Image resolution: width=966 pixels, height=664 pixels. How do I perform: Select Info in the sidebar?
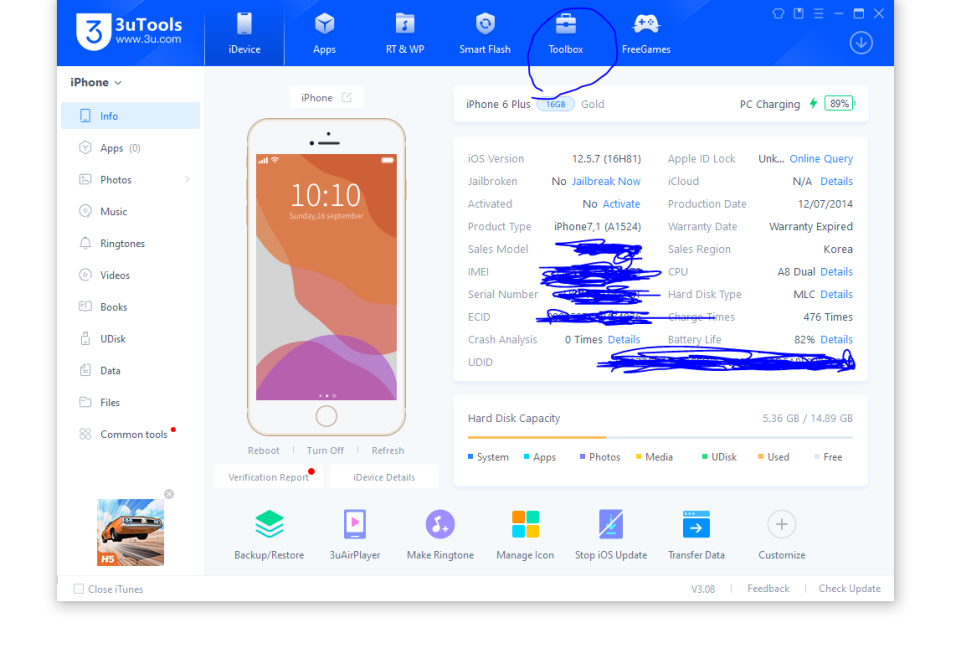tap(131, 116)
